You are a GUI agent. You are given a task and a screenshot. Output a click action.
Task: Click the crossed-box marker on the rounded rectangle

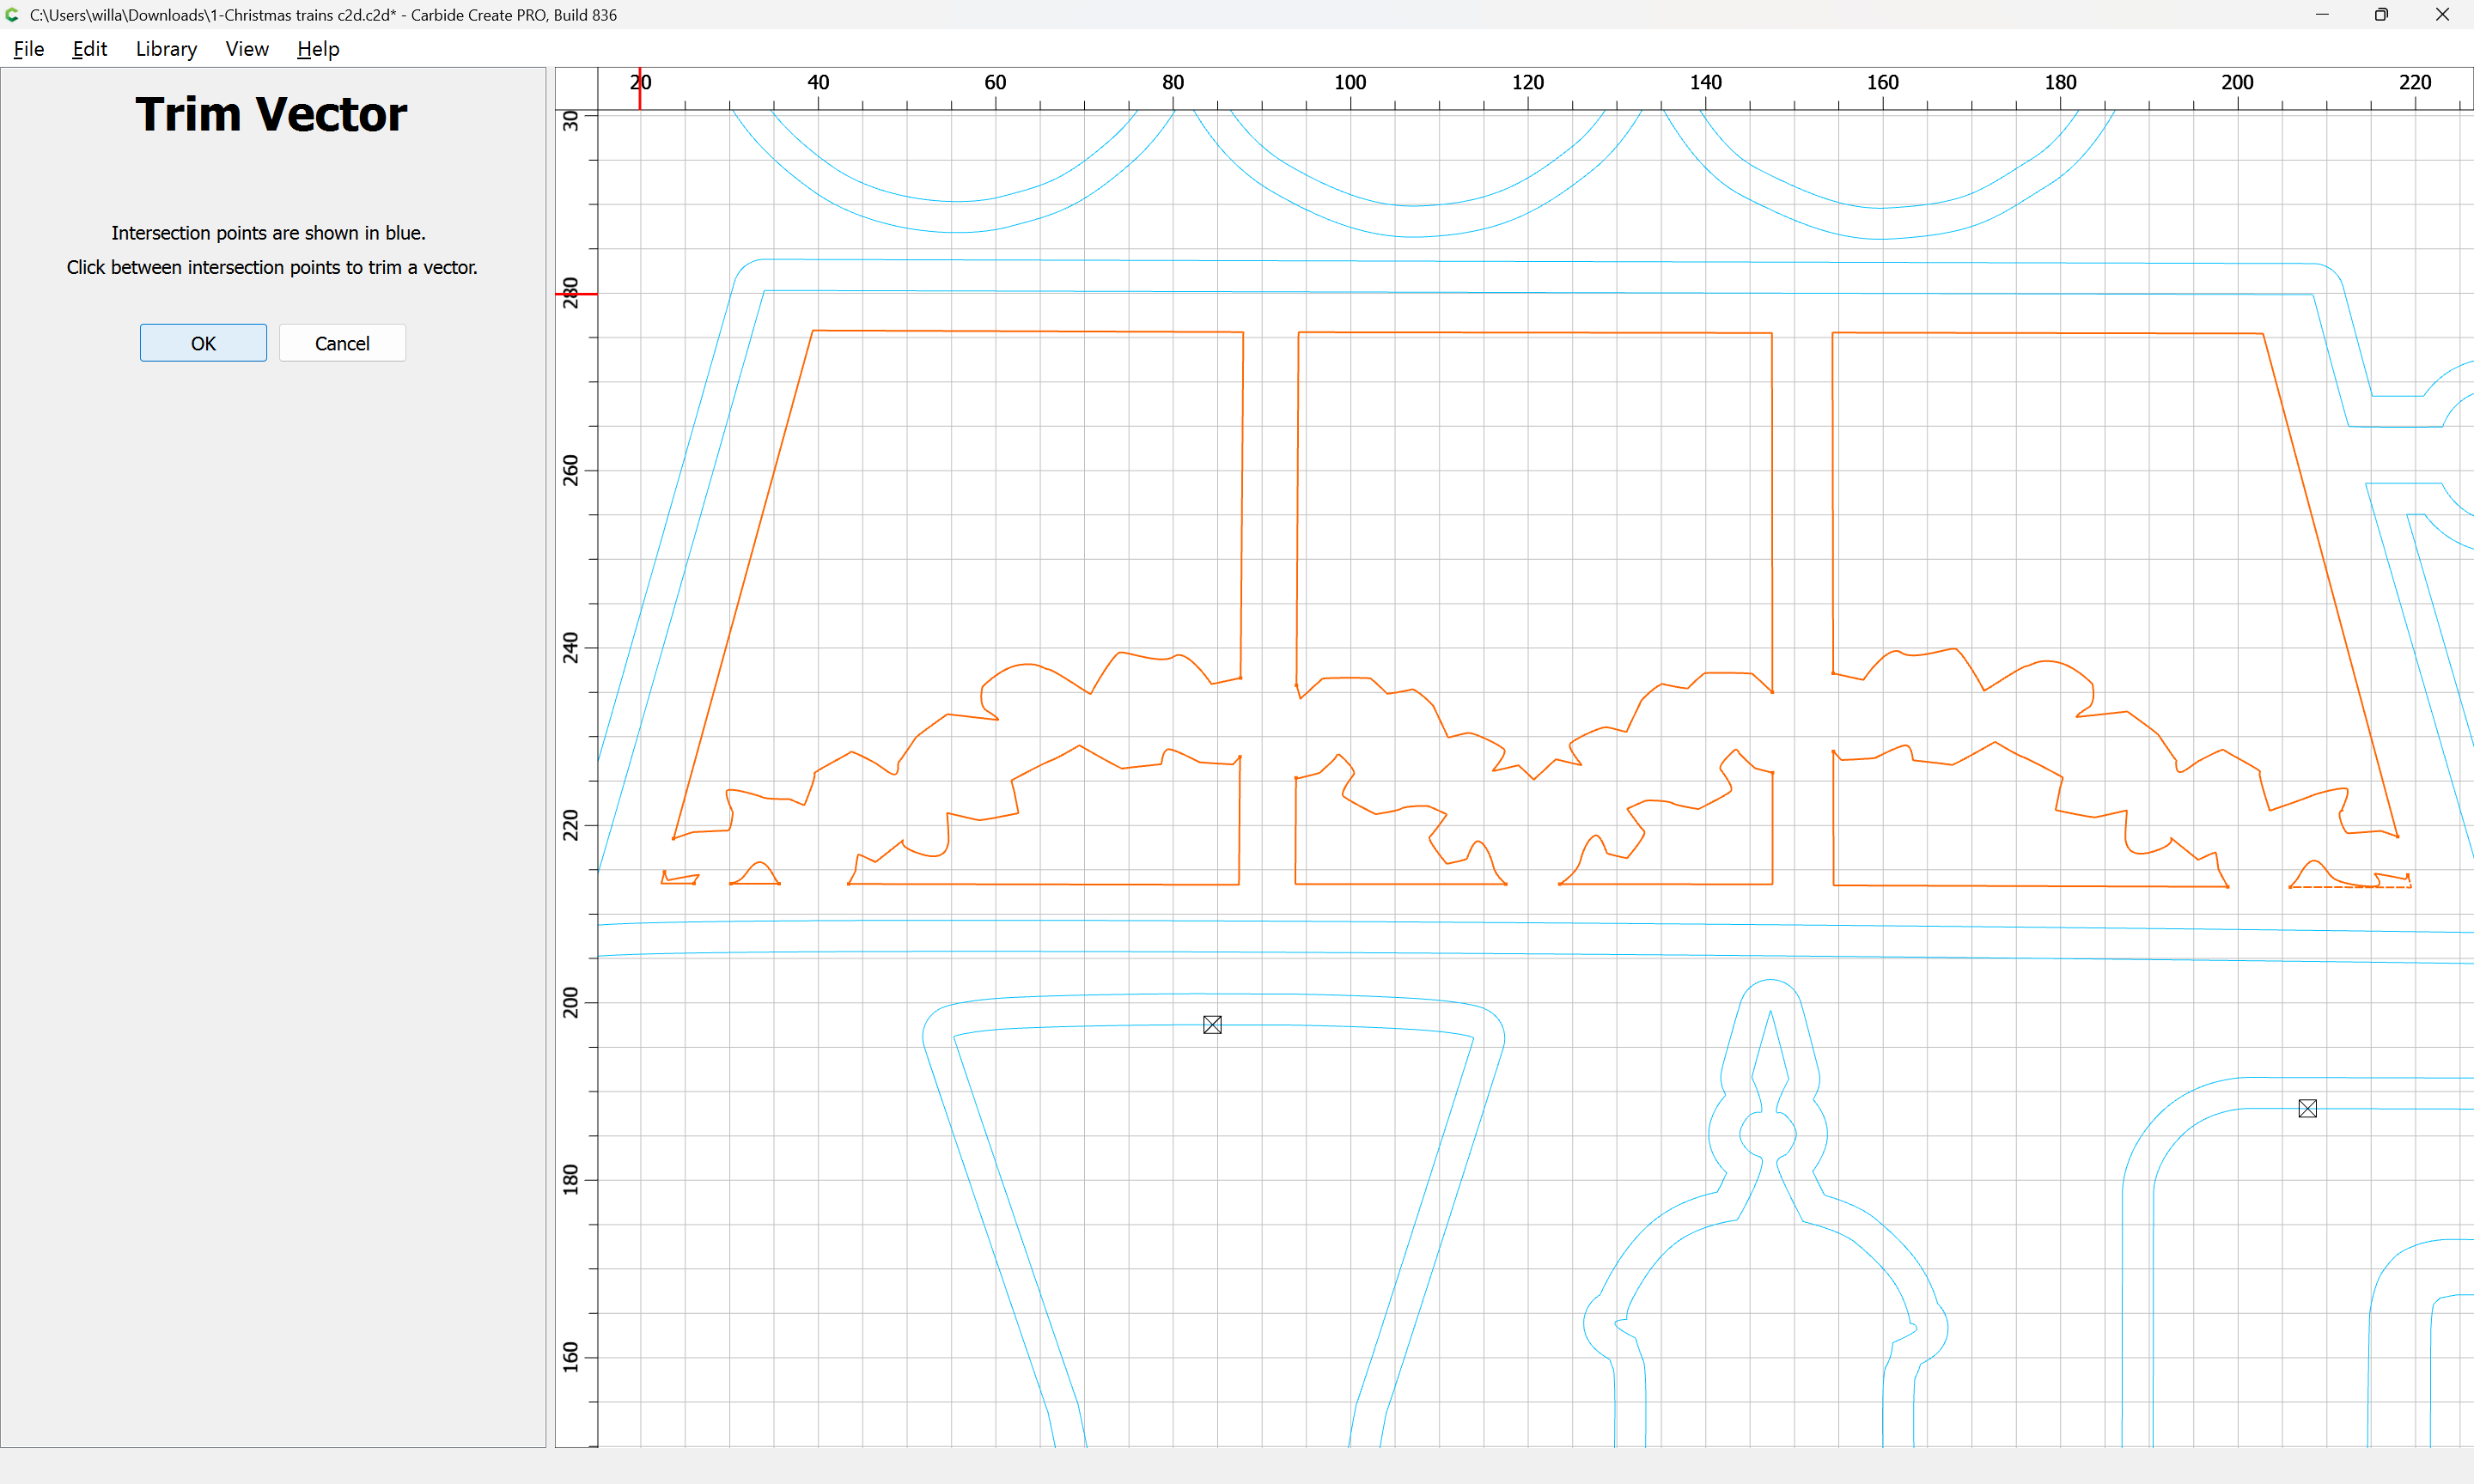tap(2307, 1108)
